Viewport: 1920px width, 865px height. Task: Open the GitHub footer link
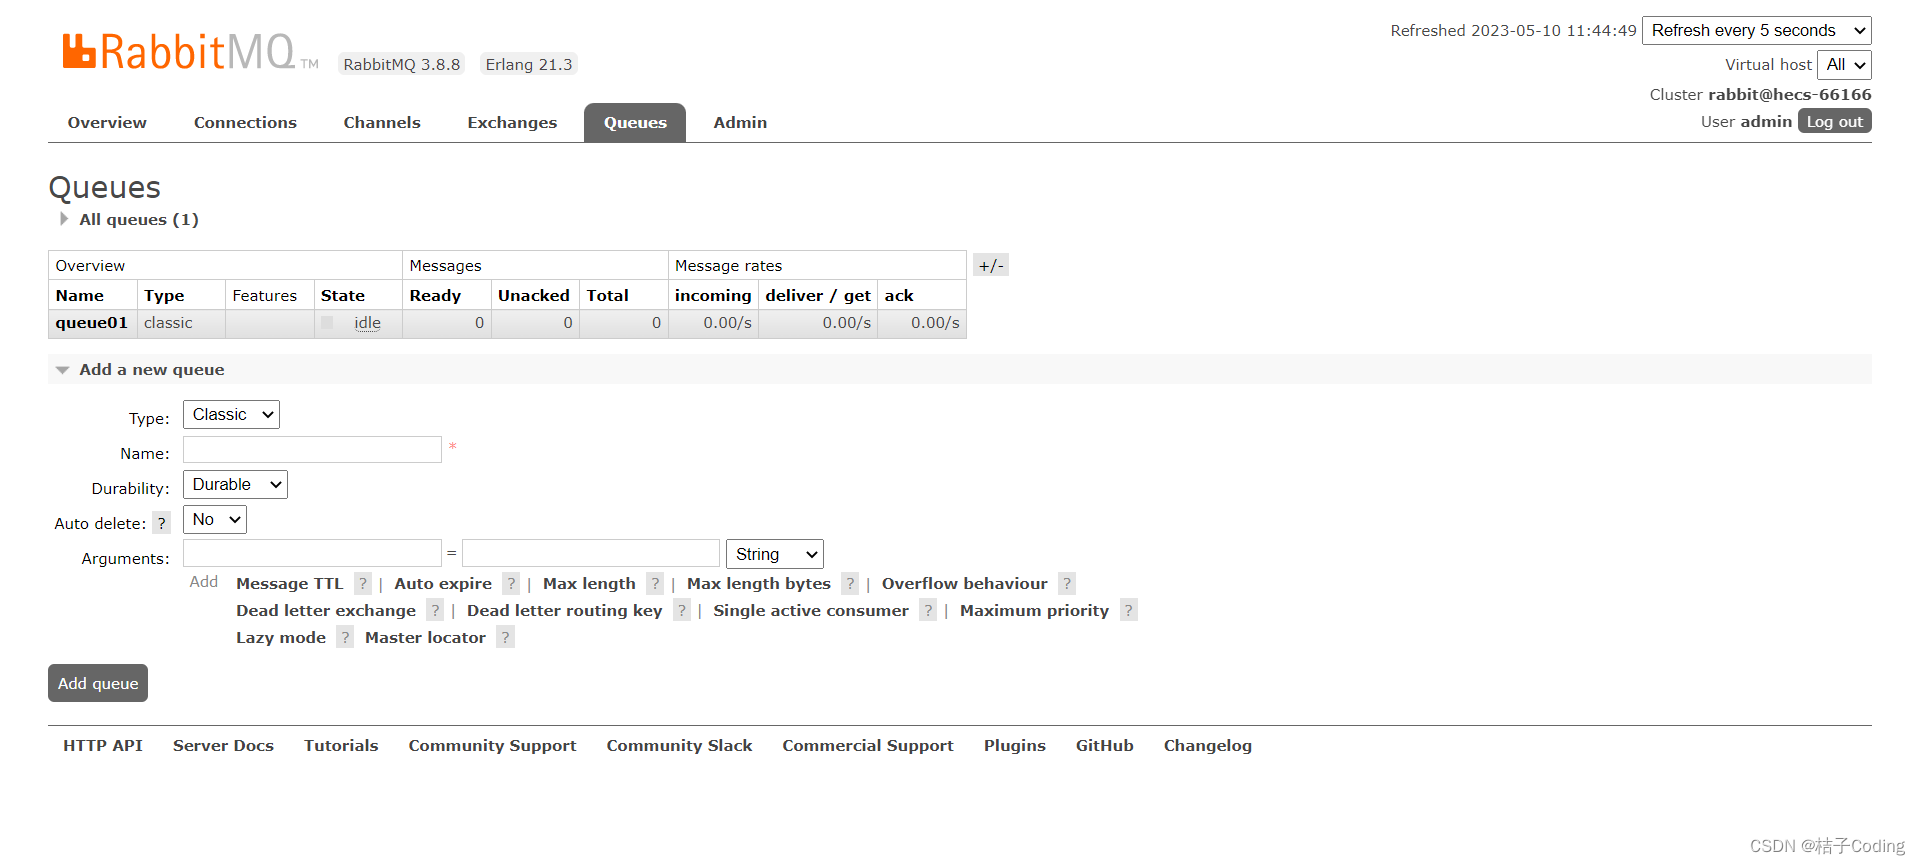pos(1104,746)
